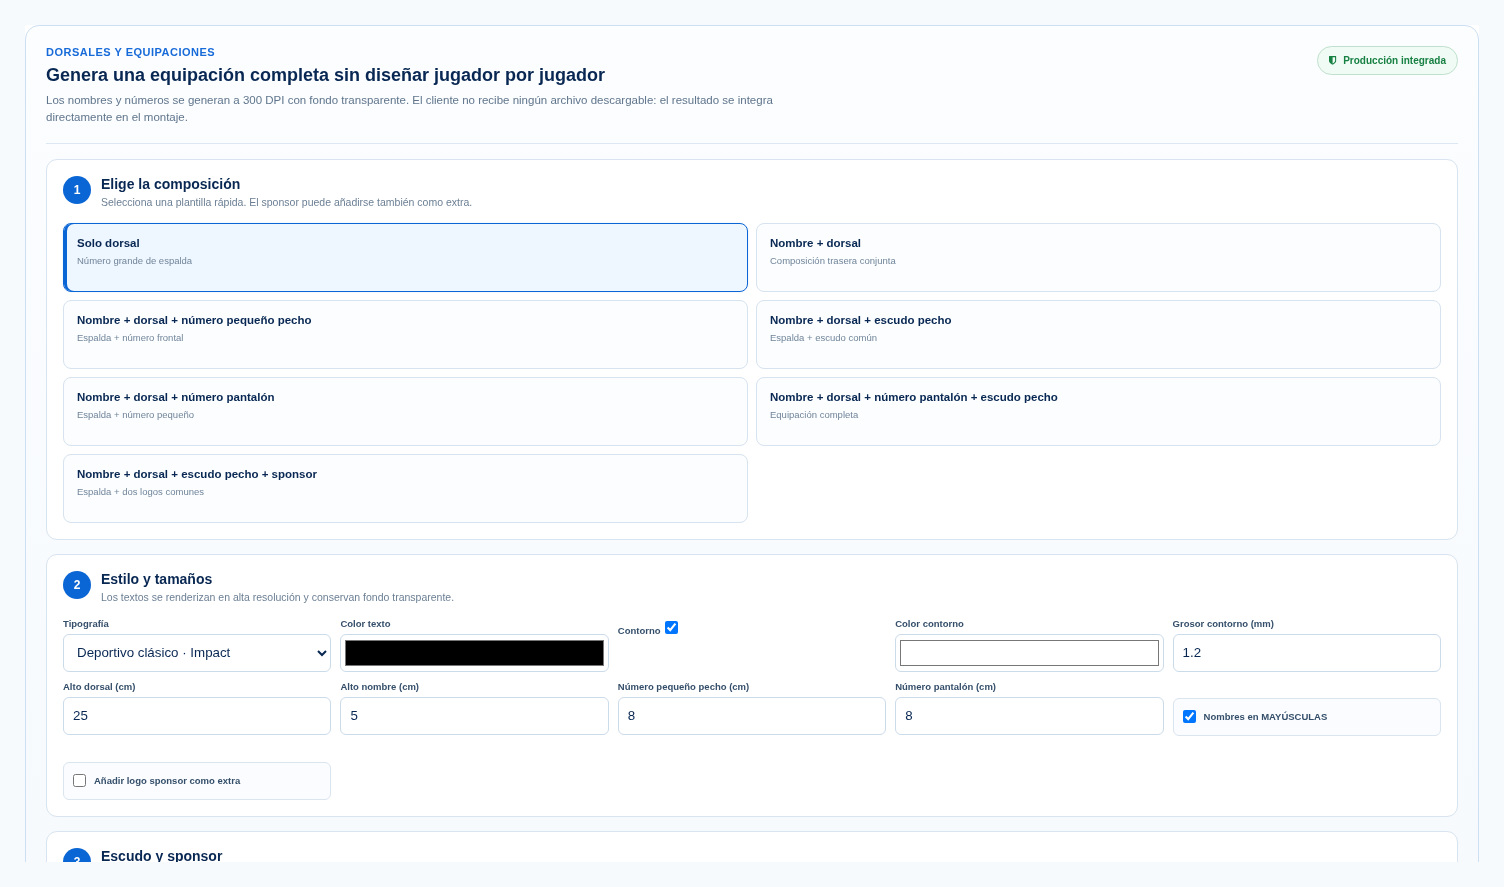Viewport: 1504px width, 887px height.
Task: Click the "Producción integrada" badge text
Action: [x=1394, y=61]
